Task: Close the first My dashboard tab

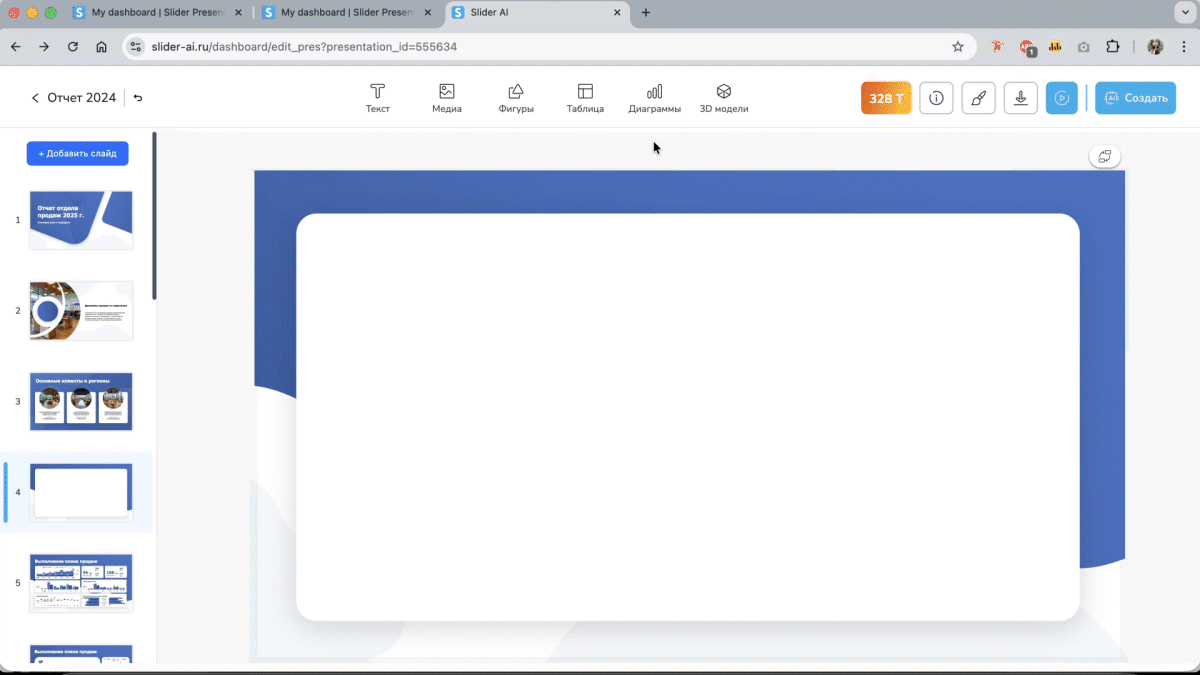Action: click(x=237, y=13)
